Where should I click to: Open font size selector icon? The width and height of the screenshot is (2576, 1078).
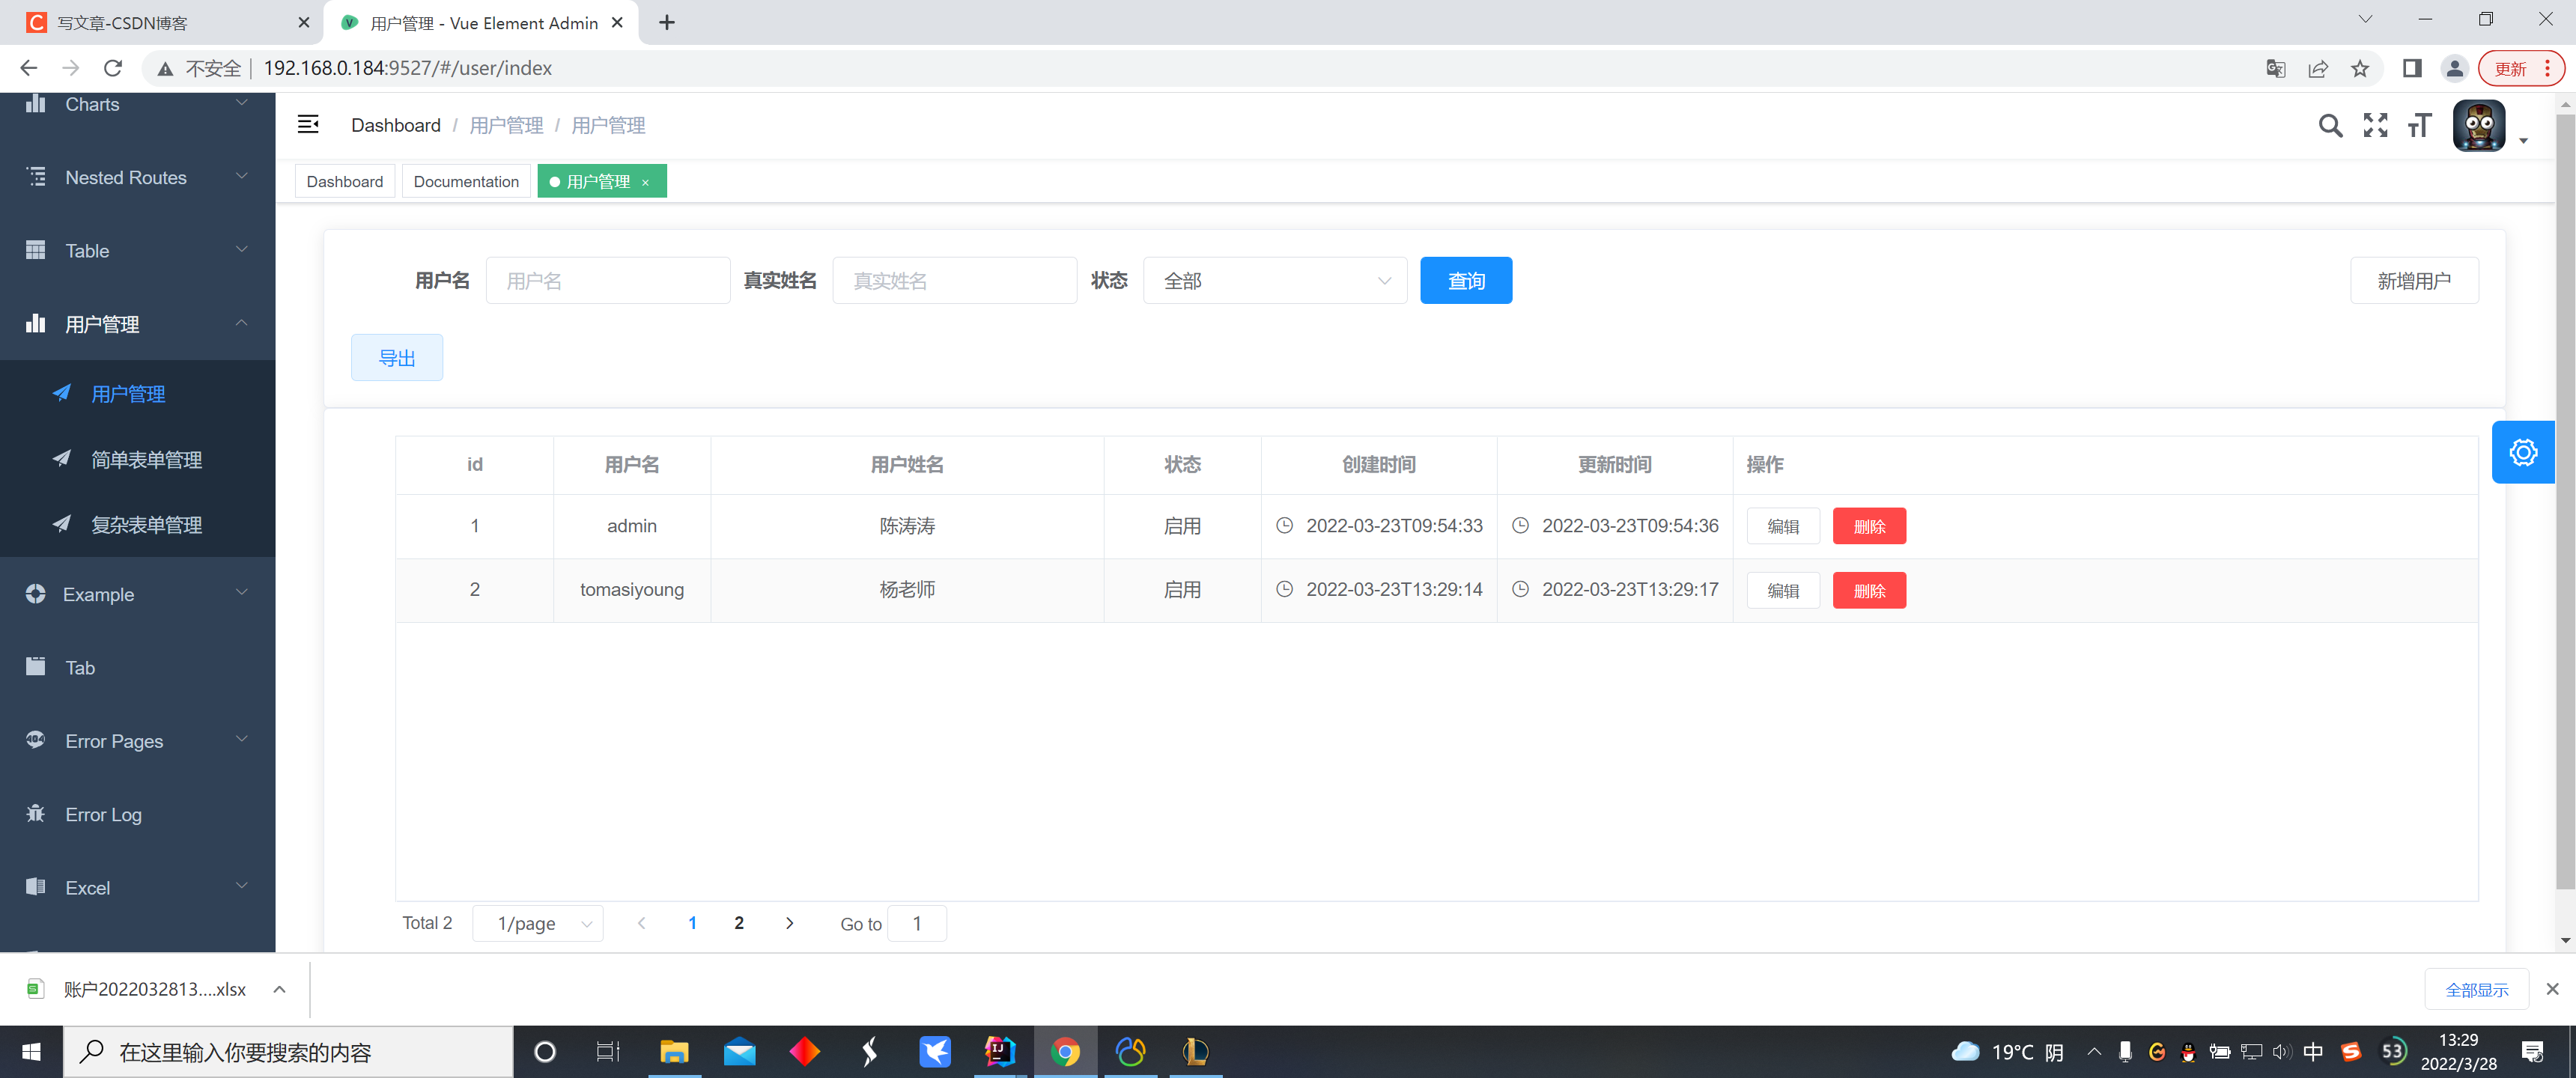[2419, 125]
